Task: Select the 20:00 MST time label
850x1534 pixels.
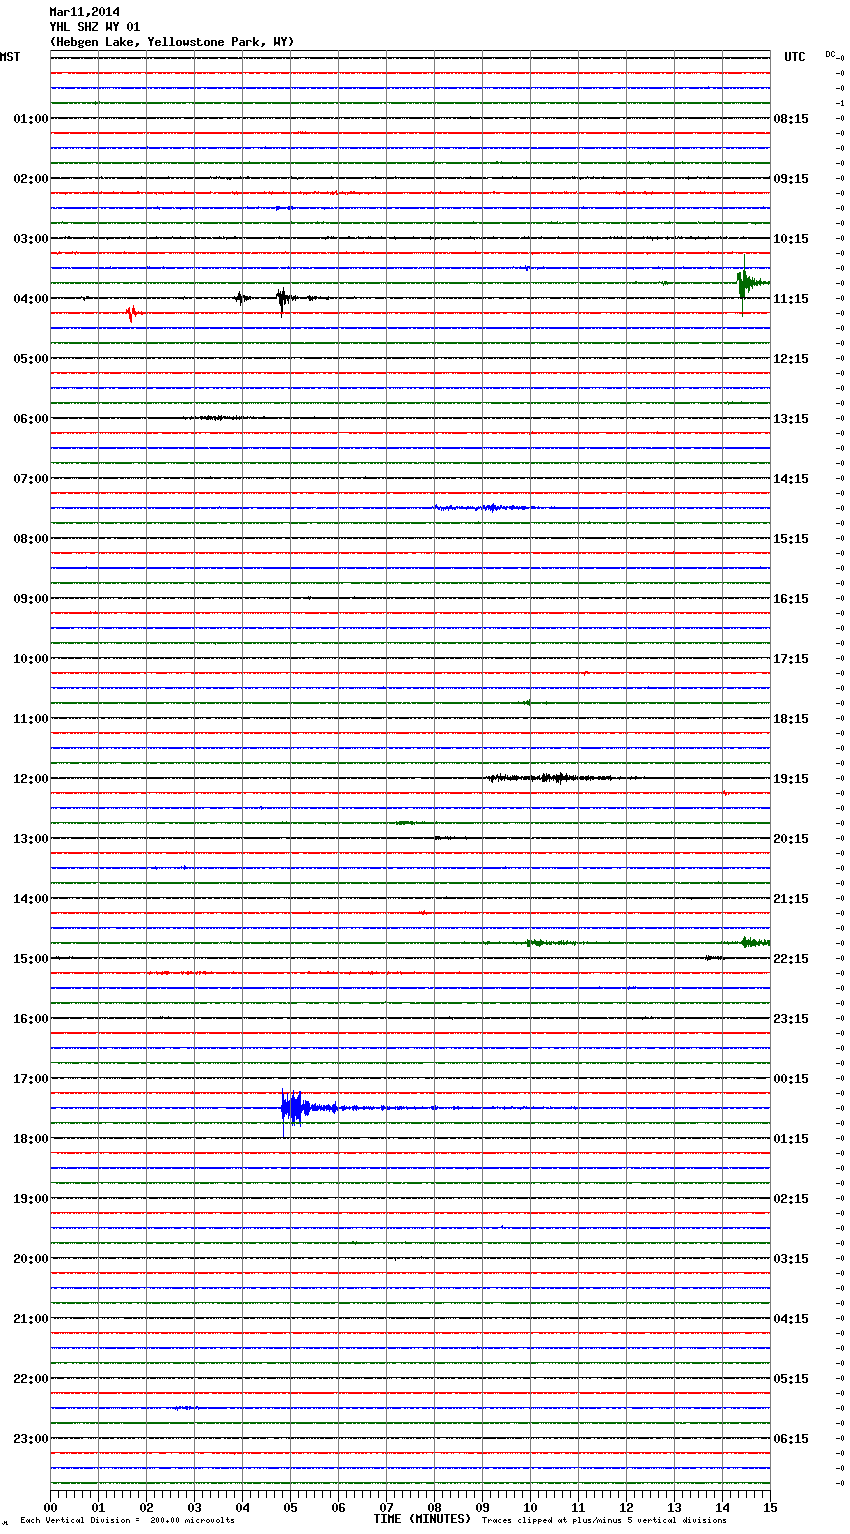Action: (31, 1259)
